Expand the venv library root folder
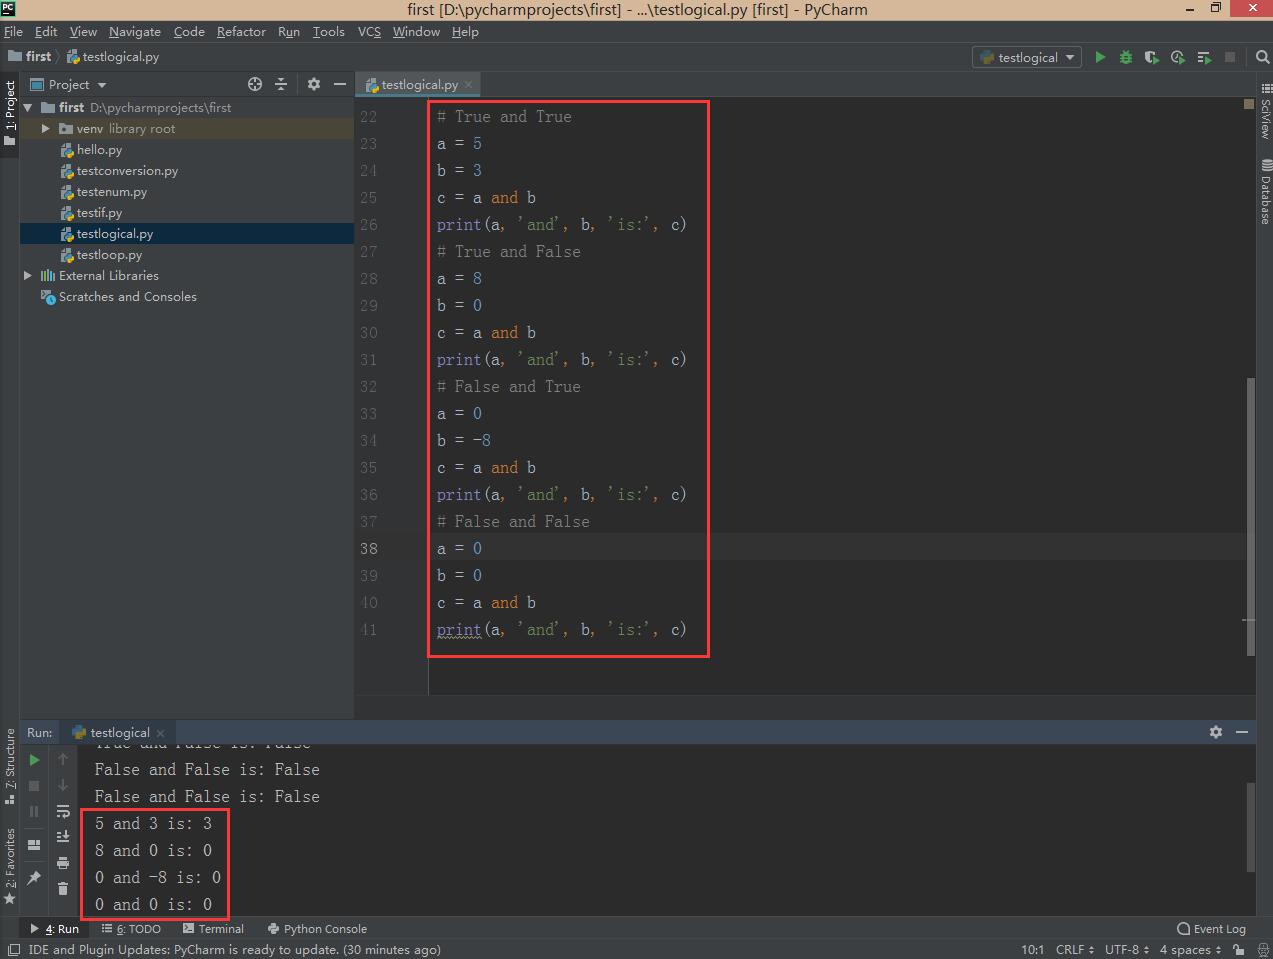 click(x=46, y=128)
